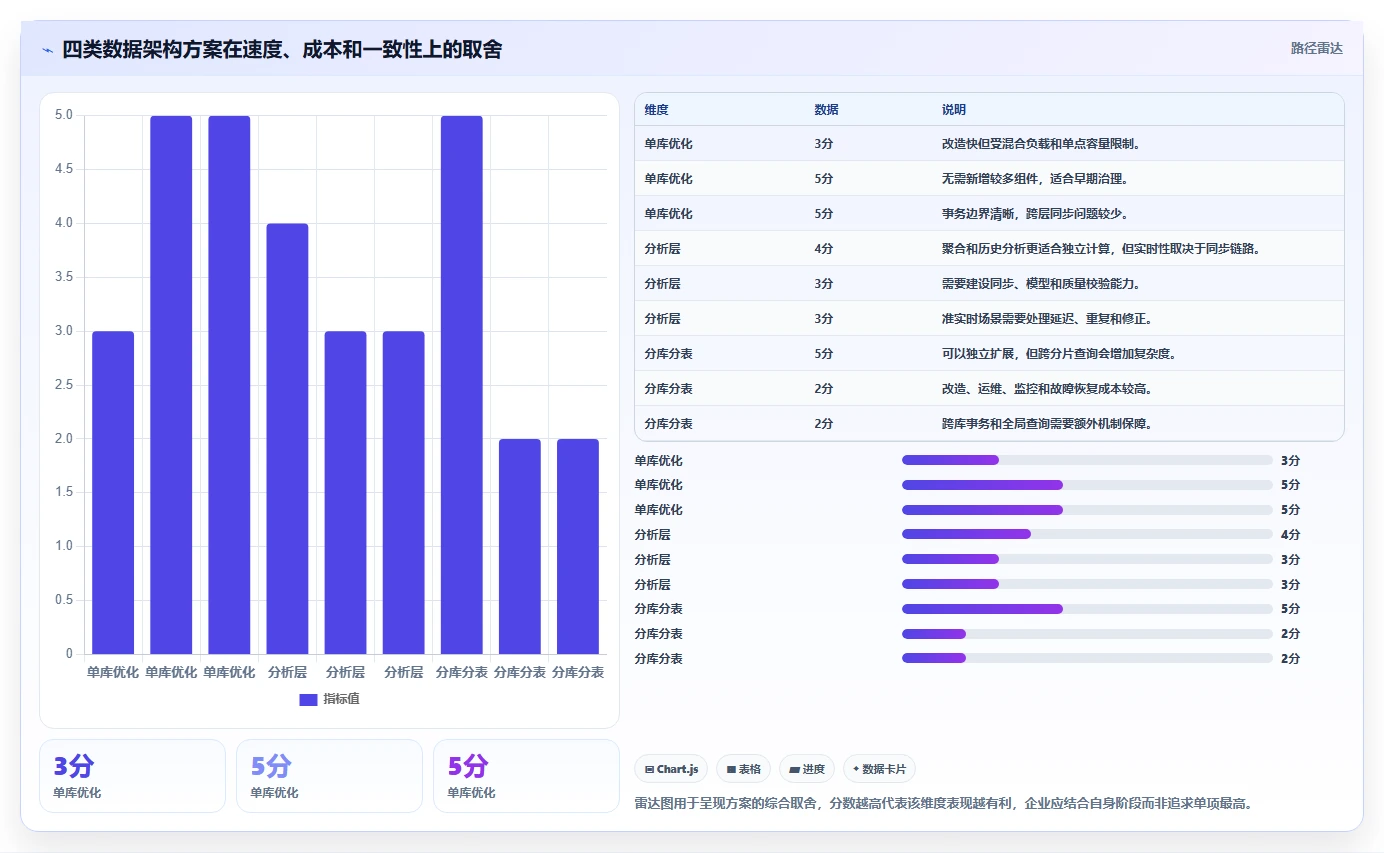Click the y-axis label 2.5

[64, 385]
